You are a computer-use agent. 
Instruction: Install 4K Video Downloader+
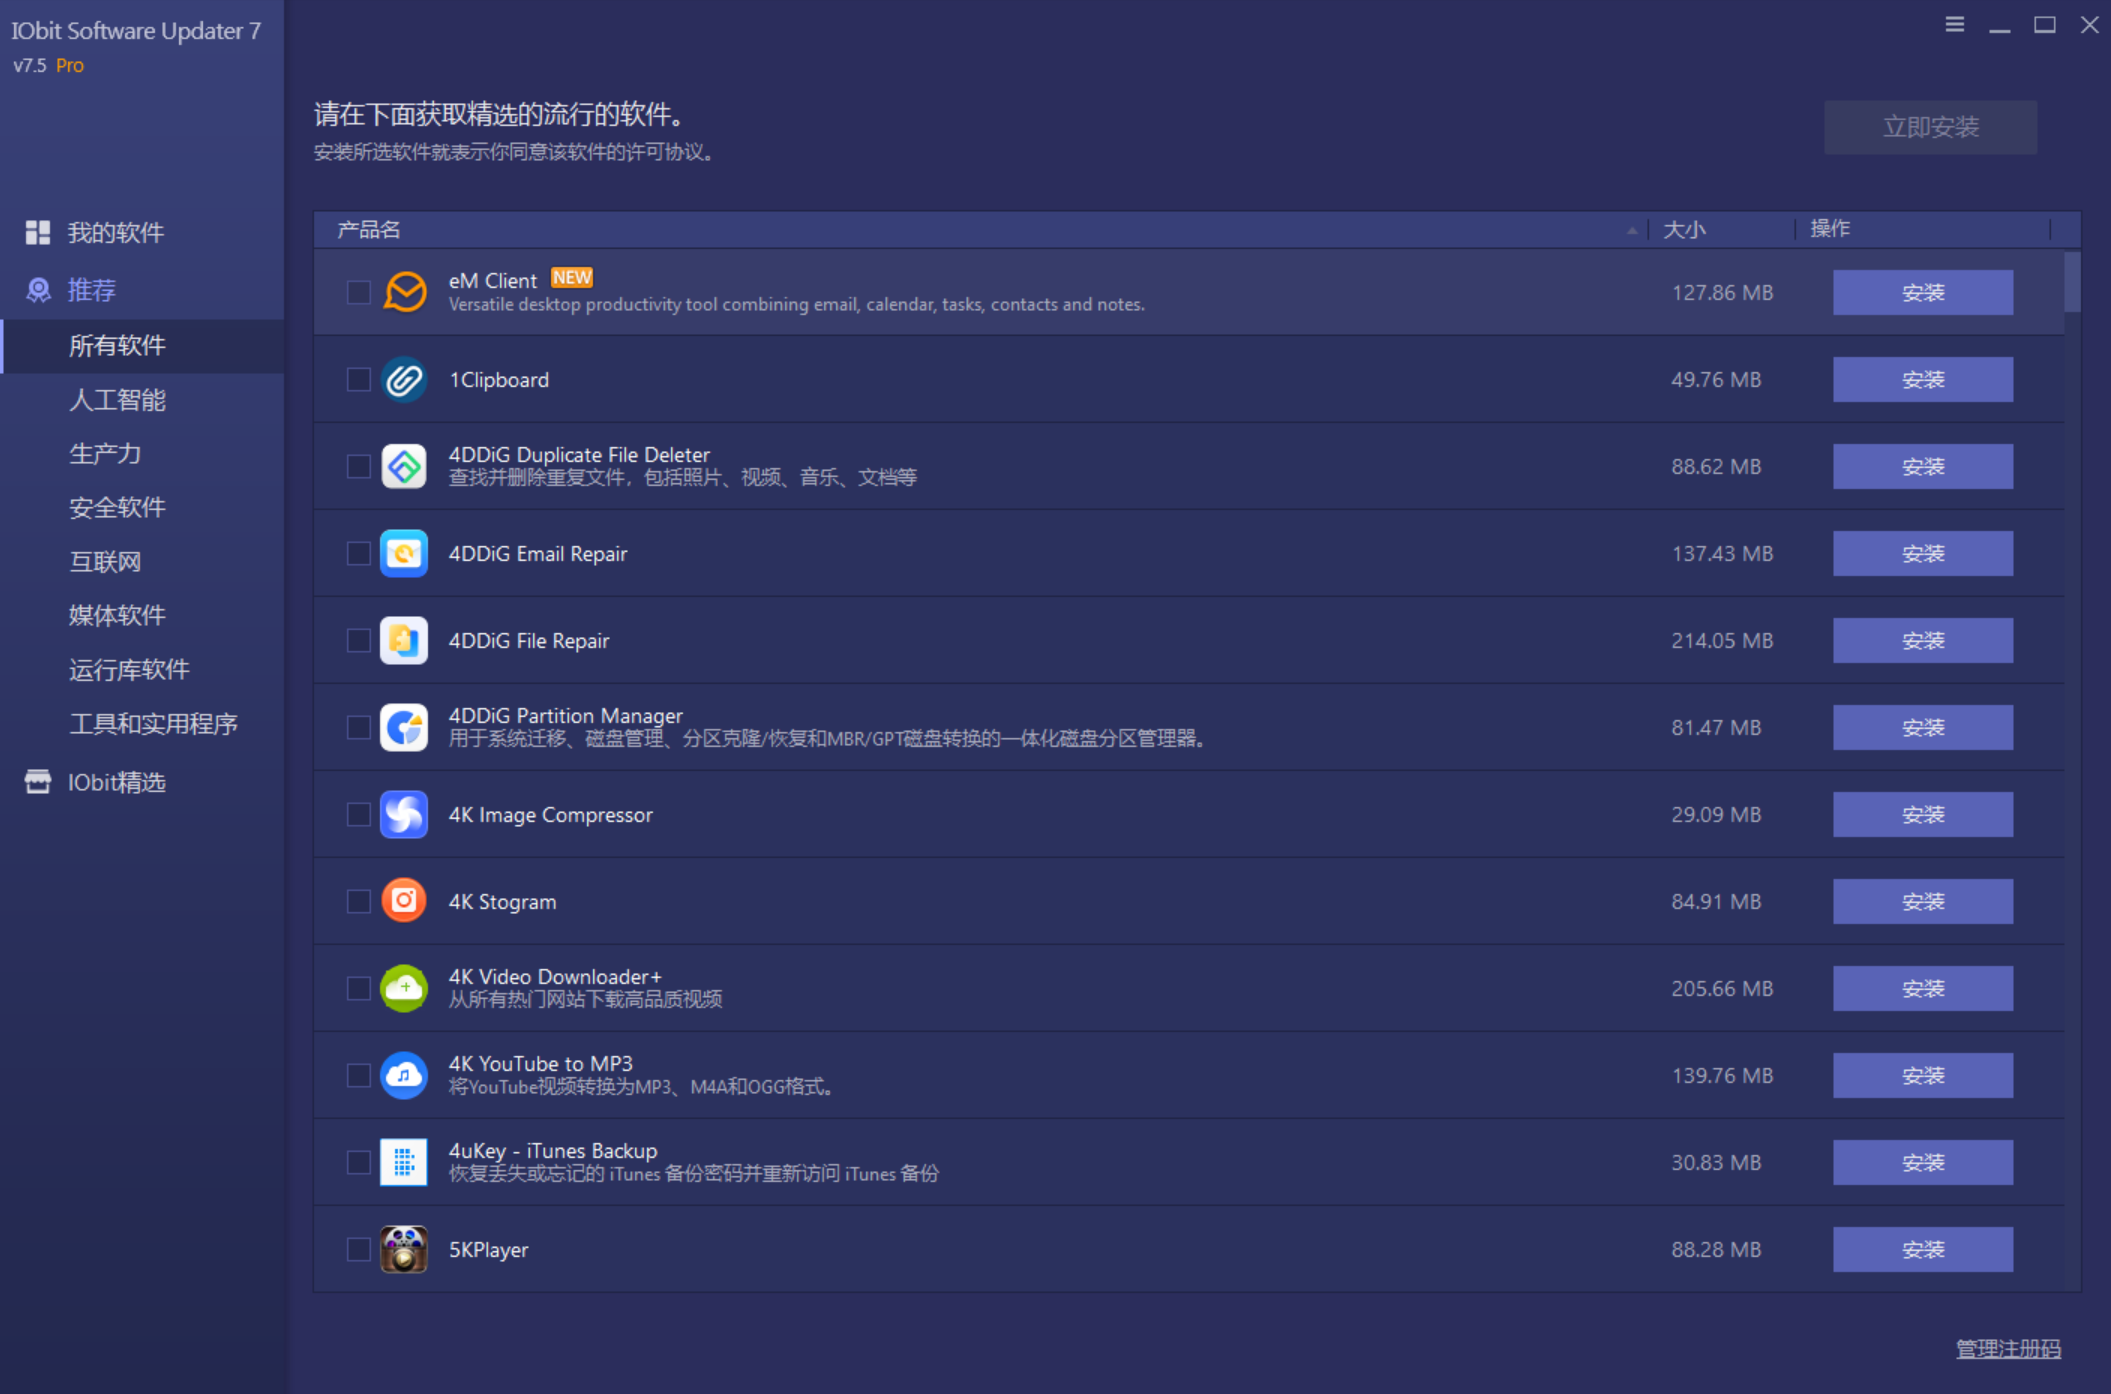pyautogui.click(x=1922, y=989)
